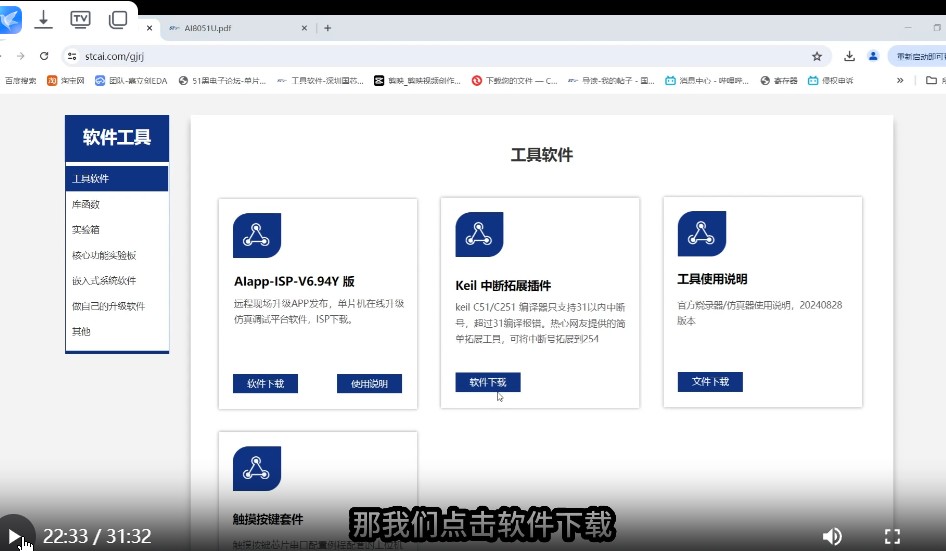The image size is (946, 551).
Task: Click the Keil 中断拓展插件 card icon
Action: click(x=479, y=234)
